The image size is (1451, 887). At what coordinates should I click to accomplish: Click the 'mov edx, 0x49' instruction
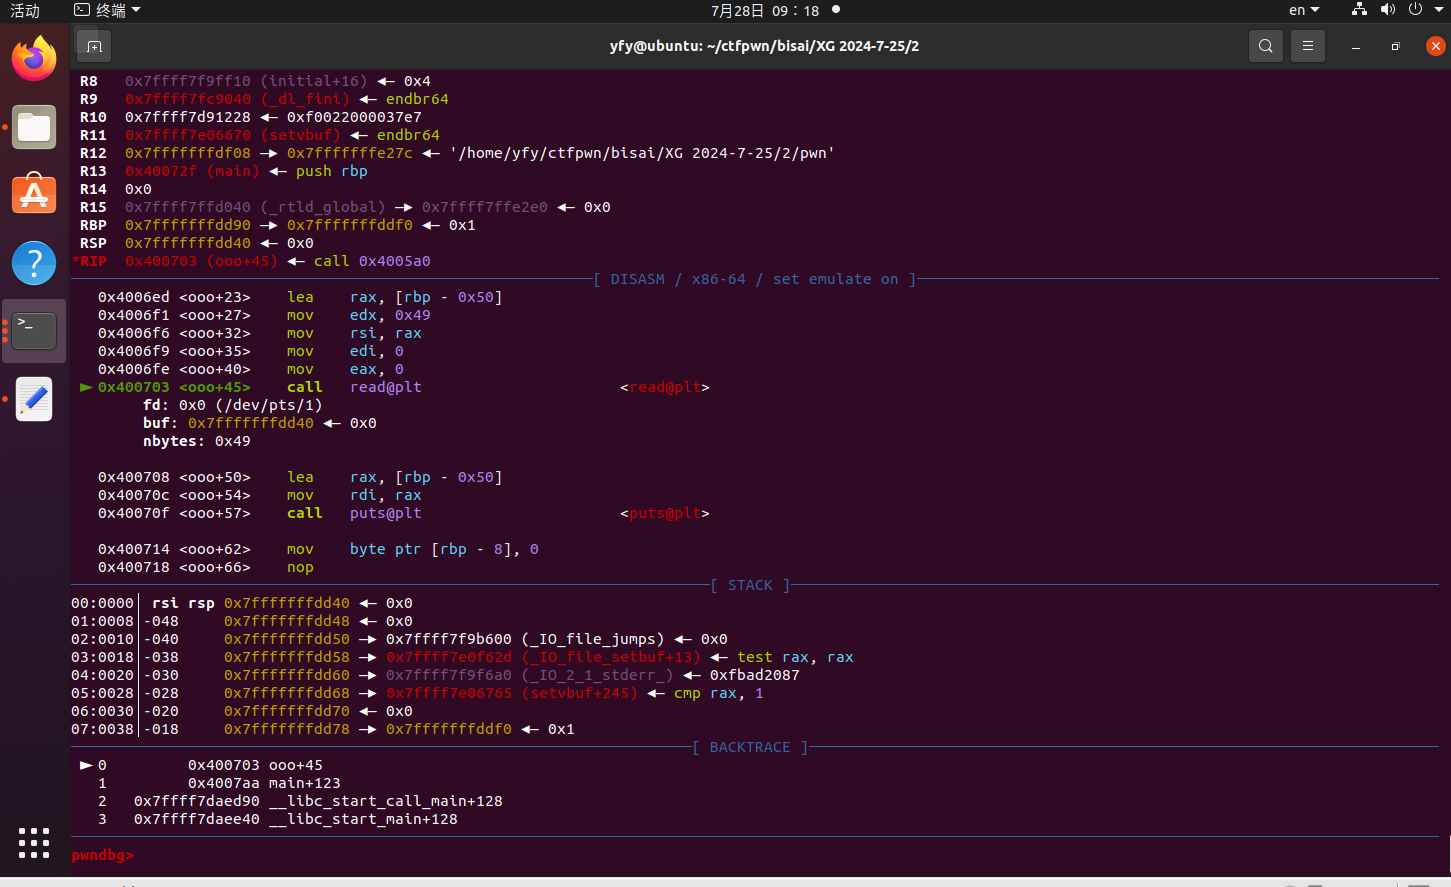point(358,315)
